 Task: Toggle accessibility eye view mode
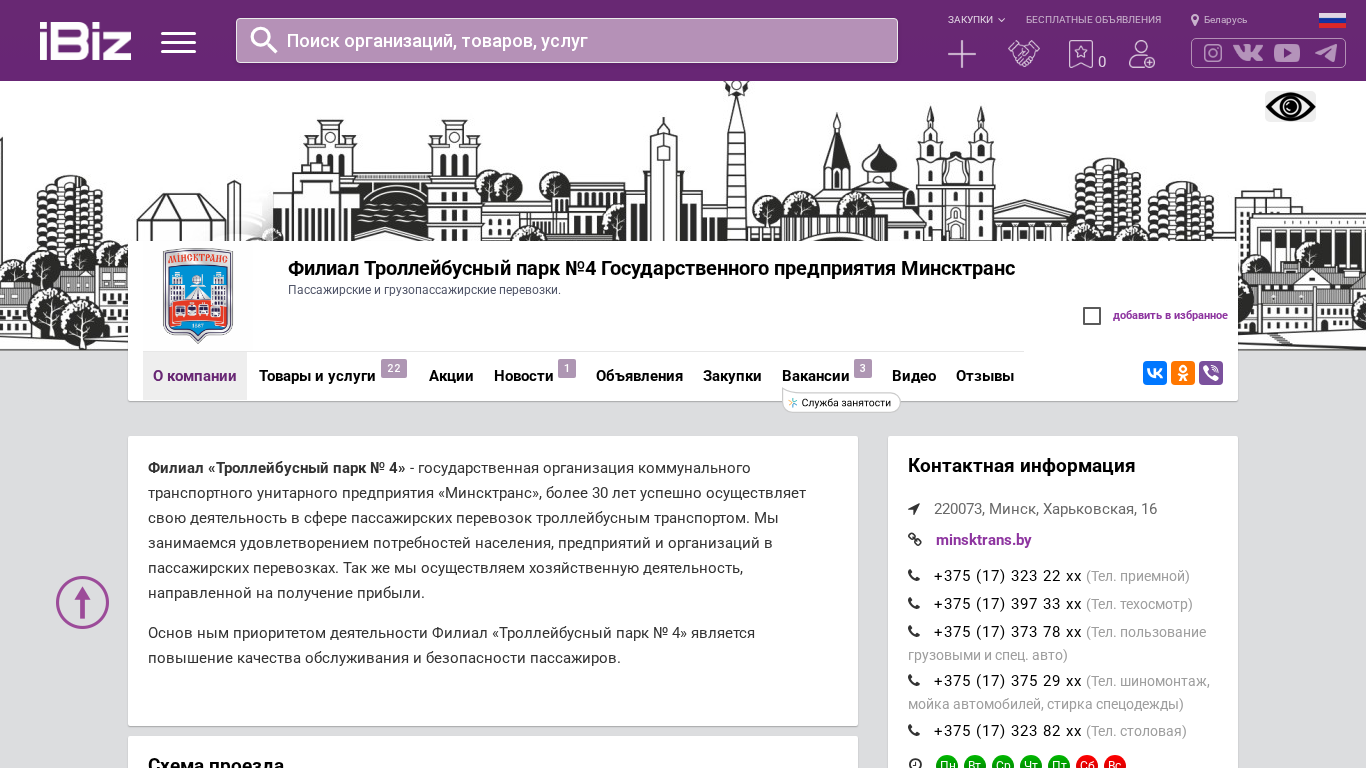(1290, 107)
